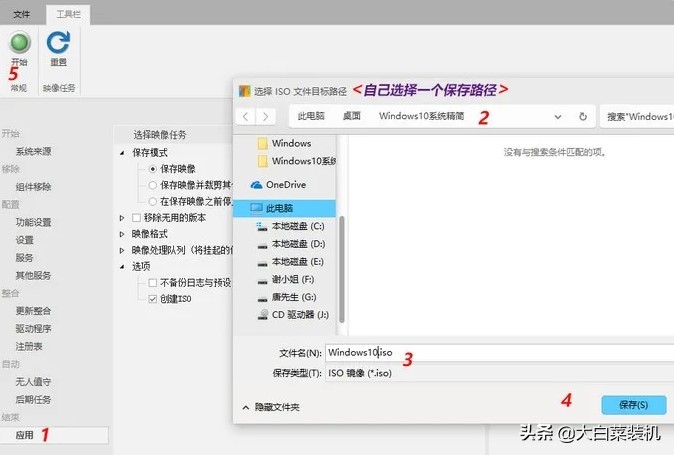Open 其他服务 in the left sidebar
The height and width of the screenshot is (455, 674).
(x=34, y=275)
